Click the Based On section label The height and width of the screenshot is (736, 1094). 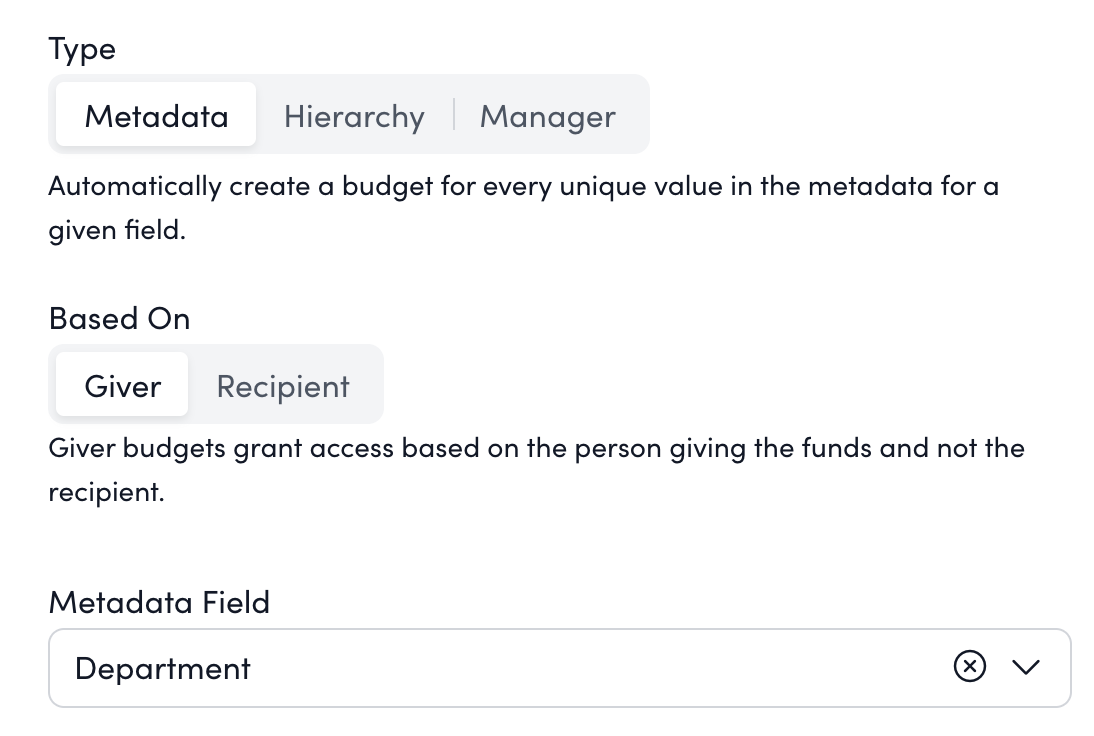[x=119, y=318]
